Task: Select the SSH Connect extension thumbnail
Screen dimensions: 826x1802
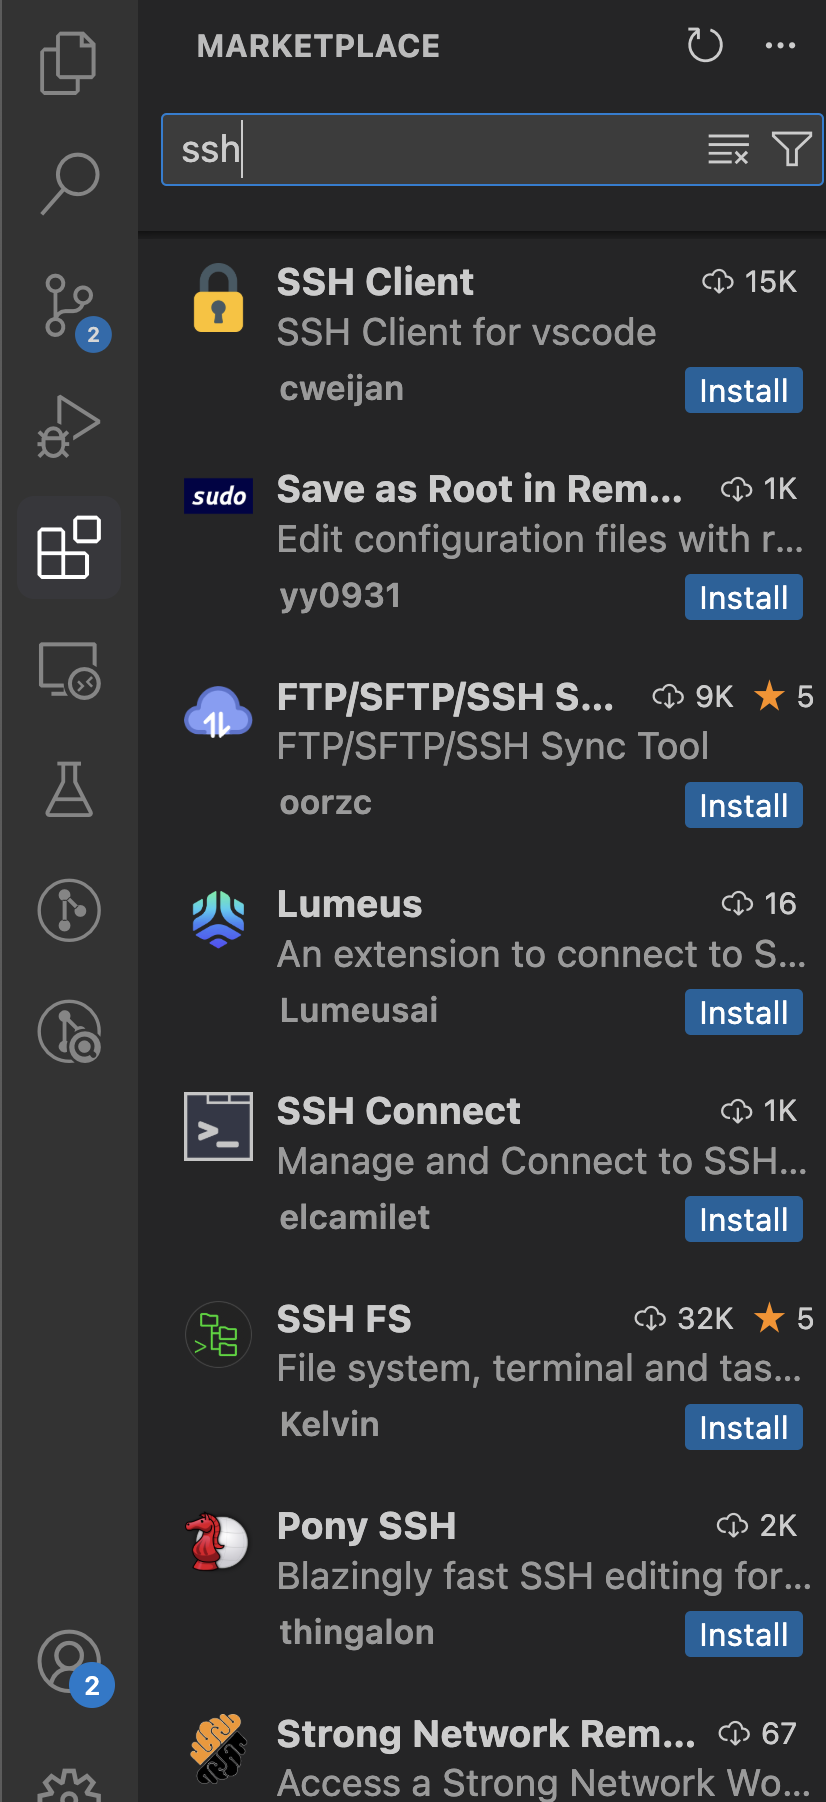Action: coord(218,1126)
